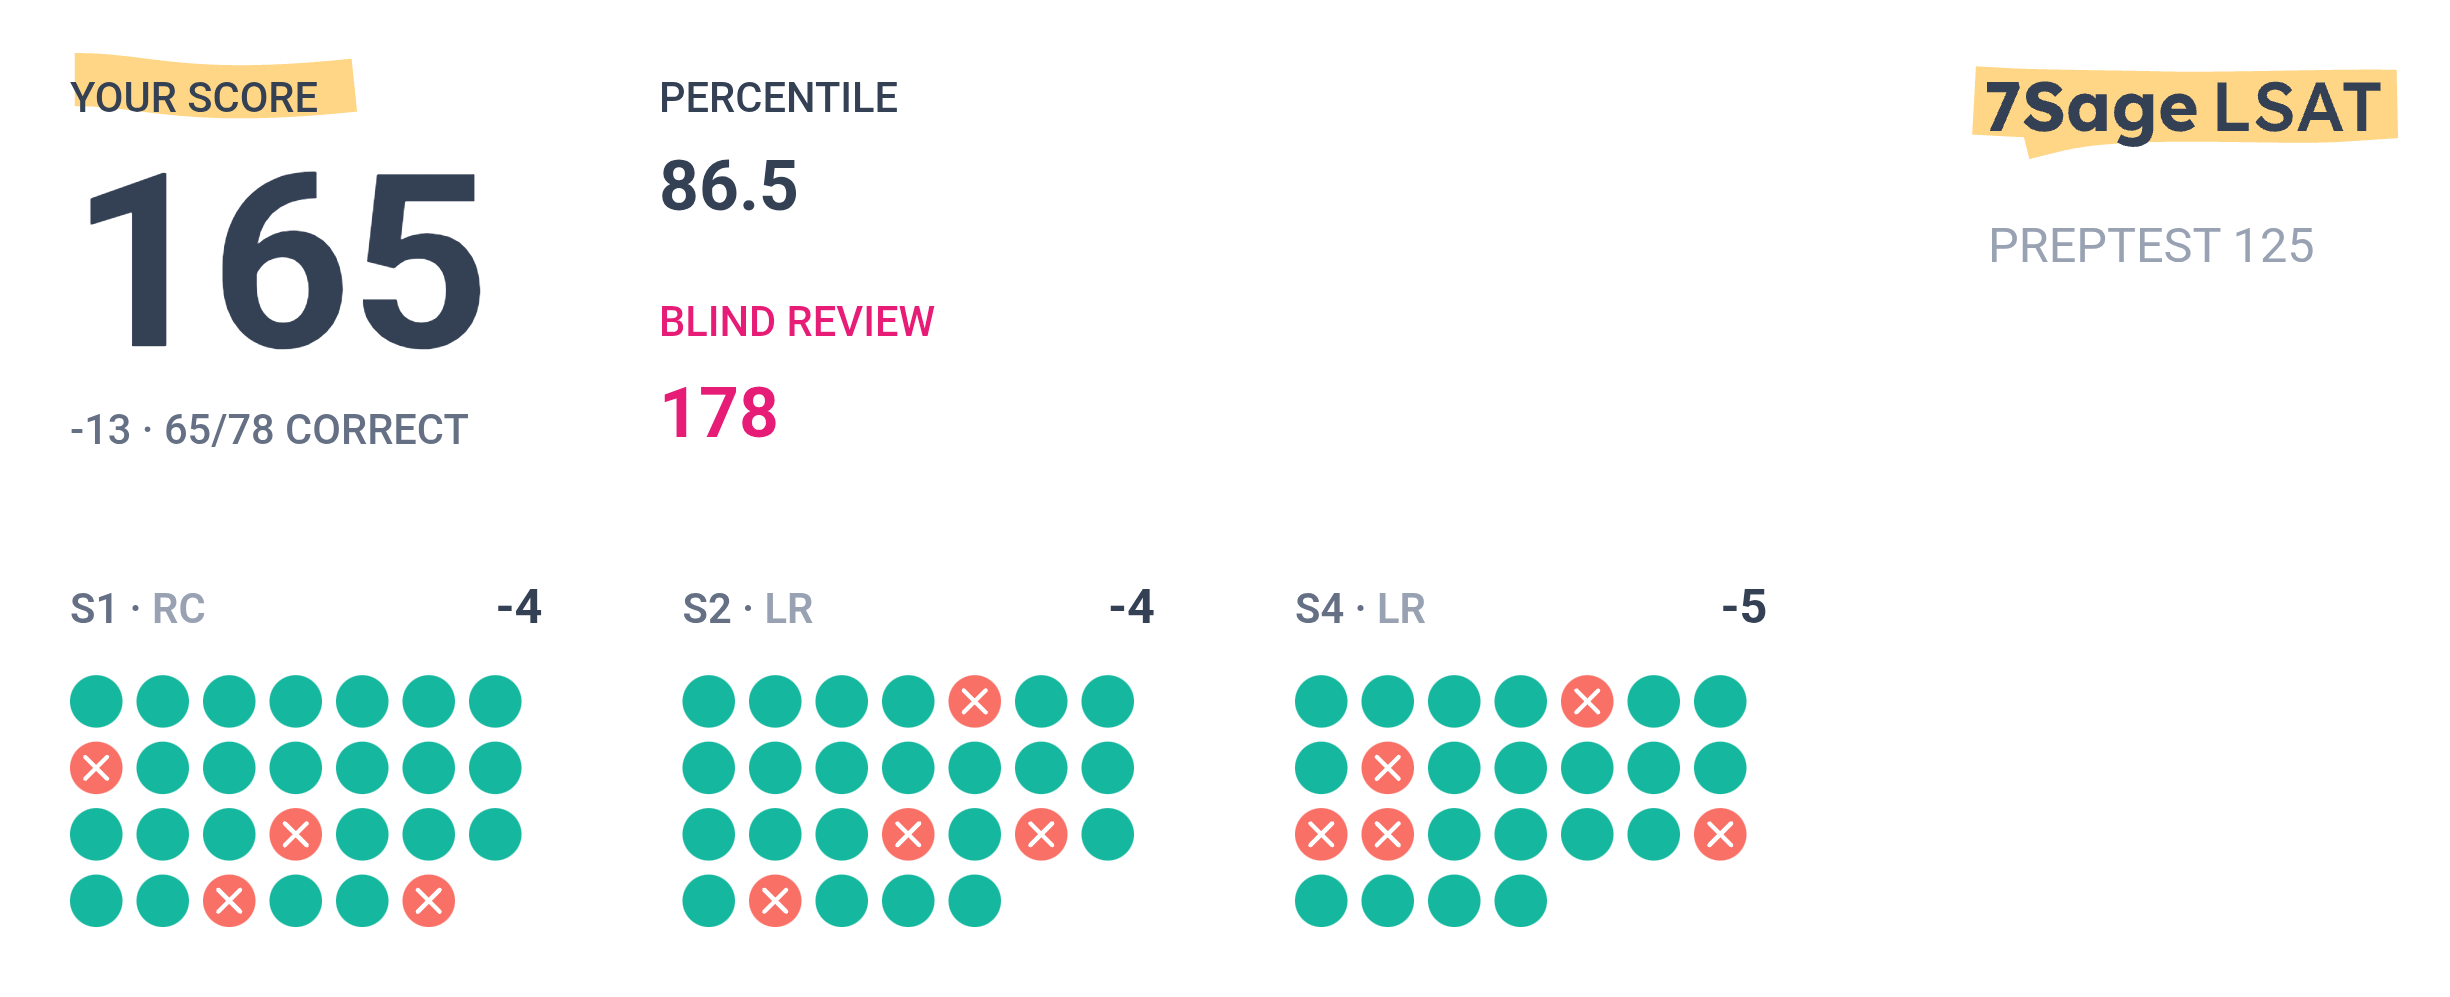This screenshot has height=997, width=2450.
Task: Click the large 165 score number
Action: [285, 260]
